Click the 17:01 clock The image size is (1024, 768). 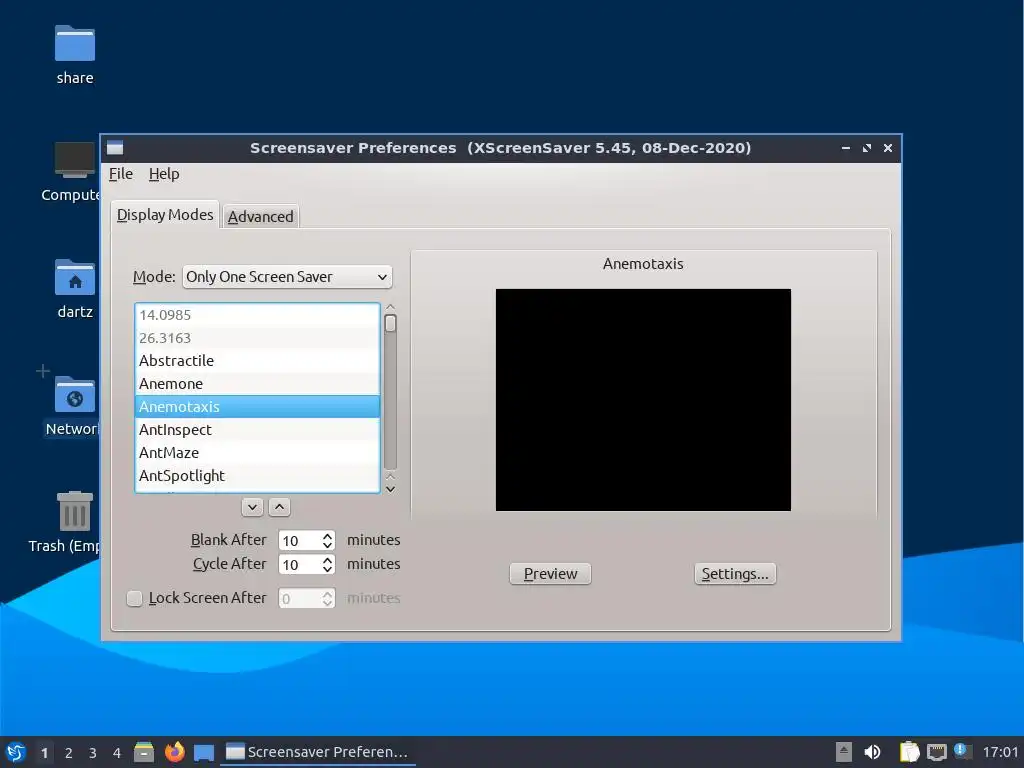point(1000,752)
